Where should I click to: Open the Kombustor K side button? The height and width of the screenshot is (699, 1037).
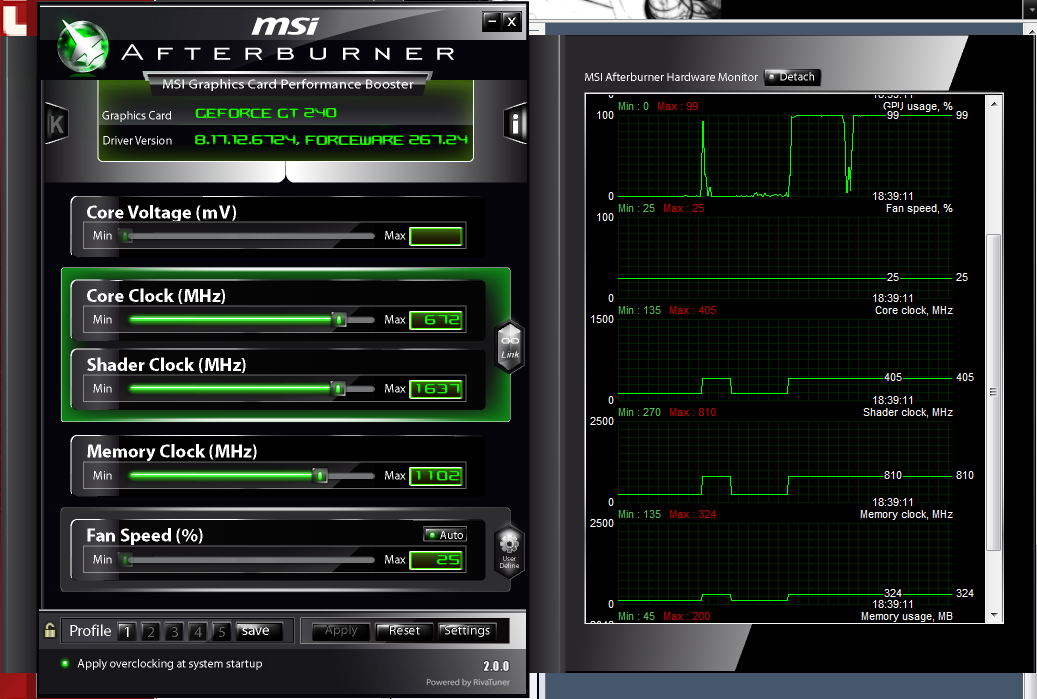click(56, 124)
